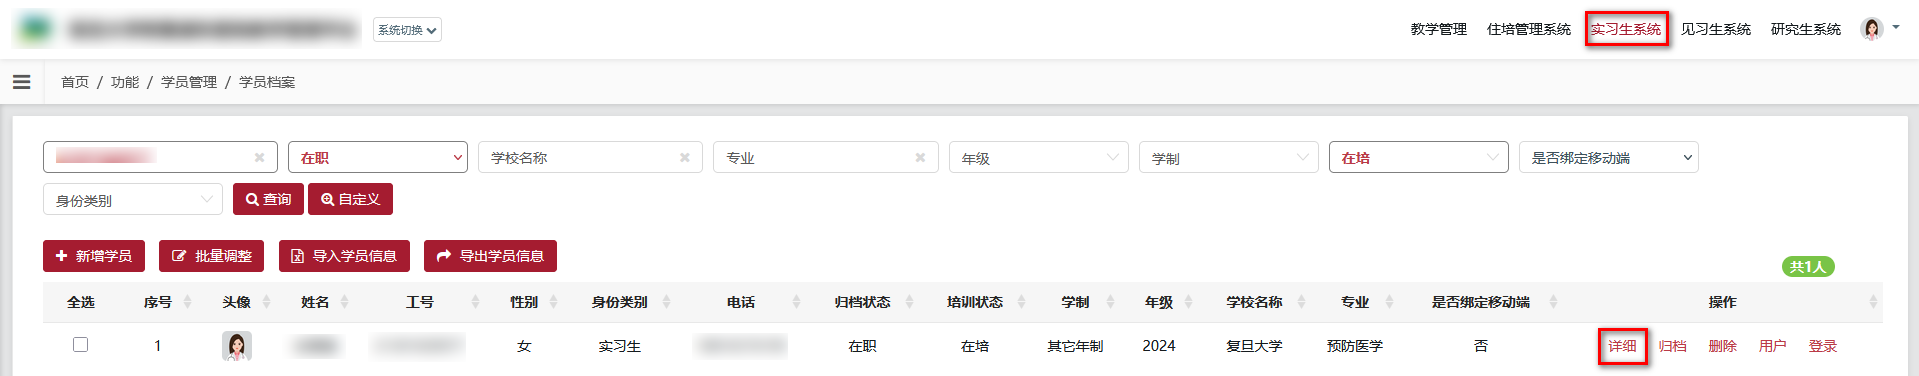Screen dimensions: 1919x376
Task: Open the 在培 training status dropdown
Action: click(x=1419, y=157)
